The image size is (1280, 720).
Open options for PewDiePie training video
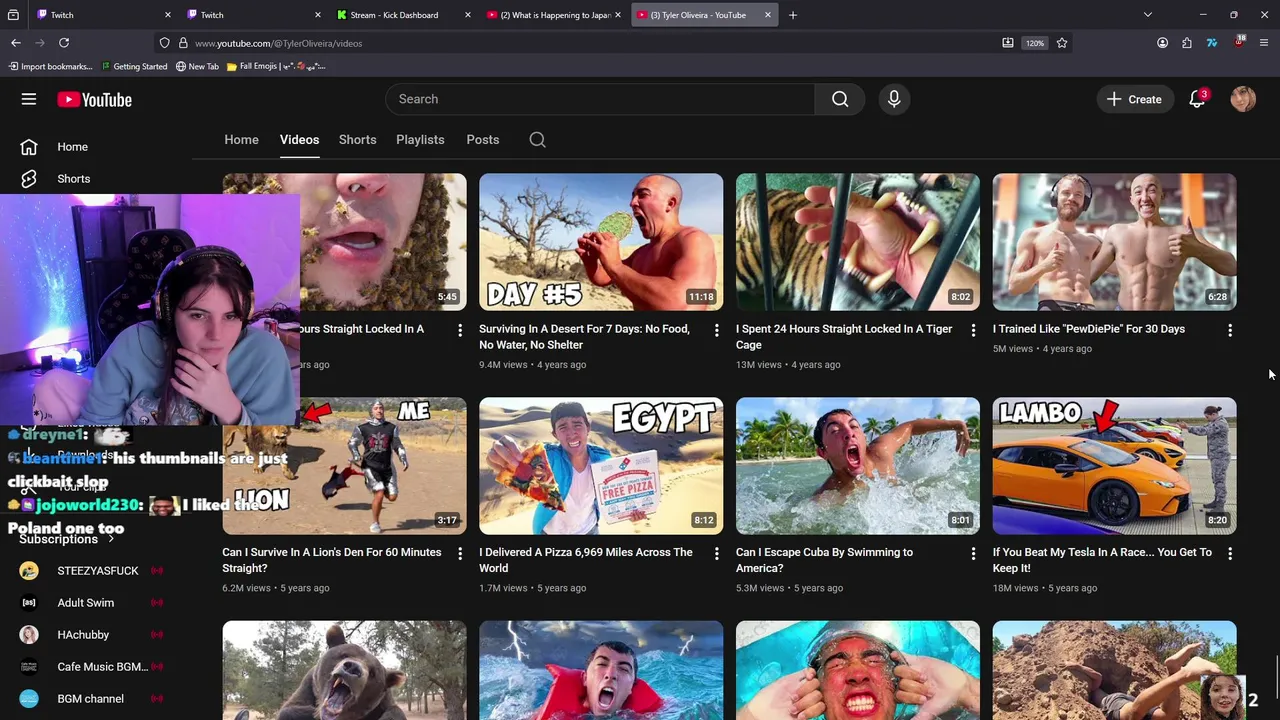(1230, 330)
